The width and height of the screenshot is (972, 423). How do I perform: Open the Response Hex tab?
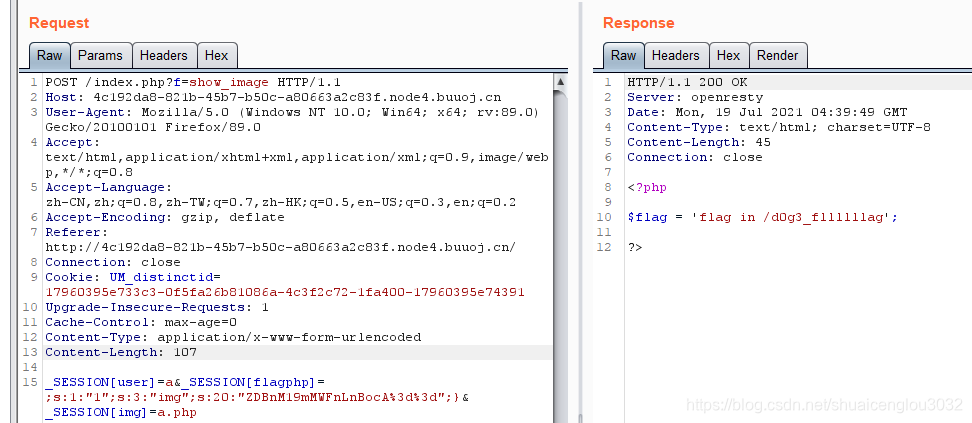pos(728,55)
